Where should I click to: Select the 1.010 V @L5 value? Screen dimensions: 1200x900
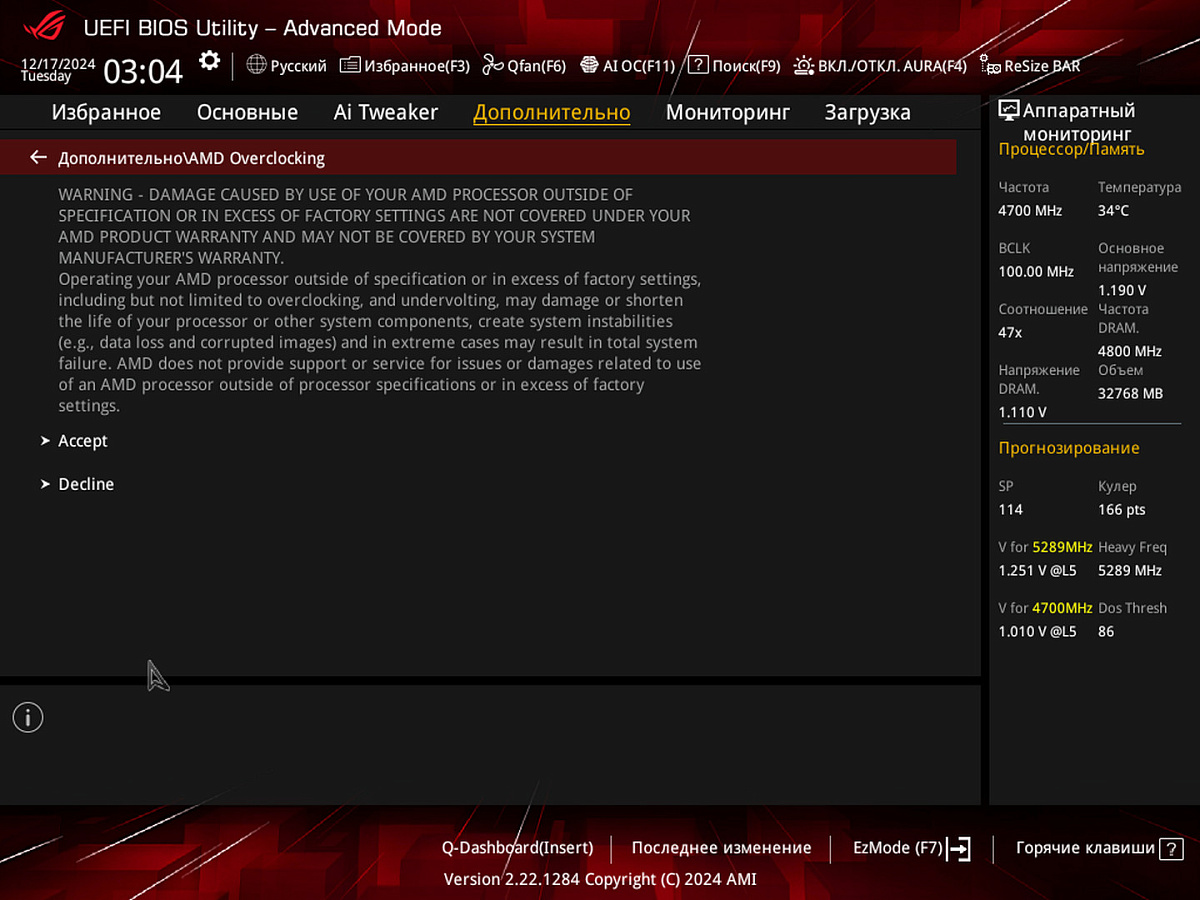[1037, 632]
